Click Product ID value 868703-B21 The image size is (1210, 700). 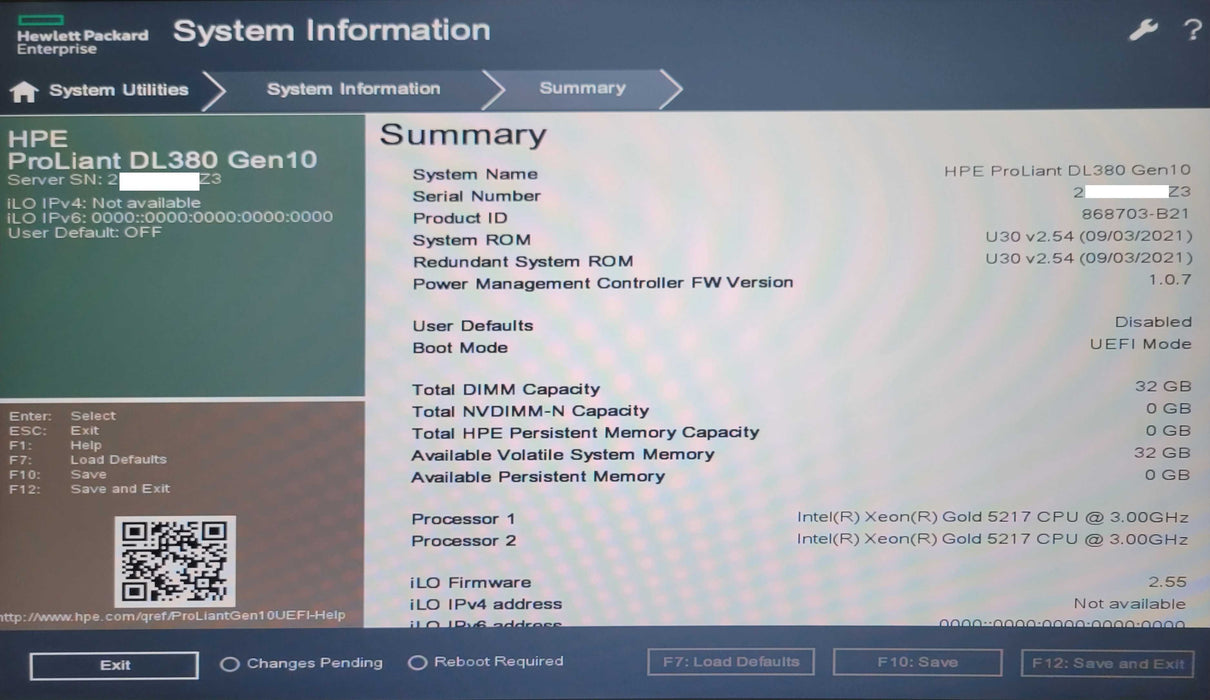click(x=1136, y=214)
